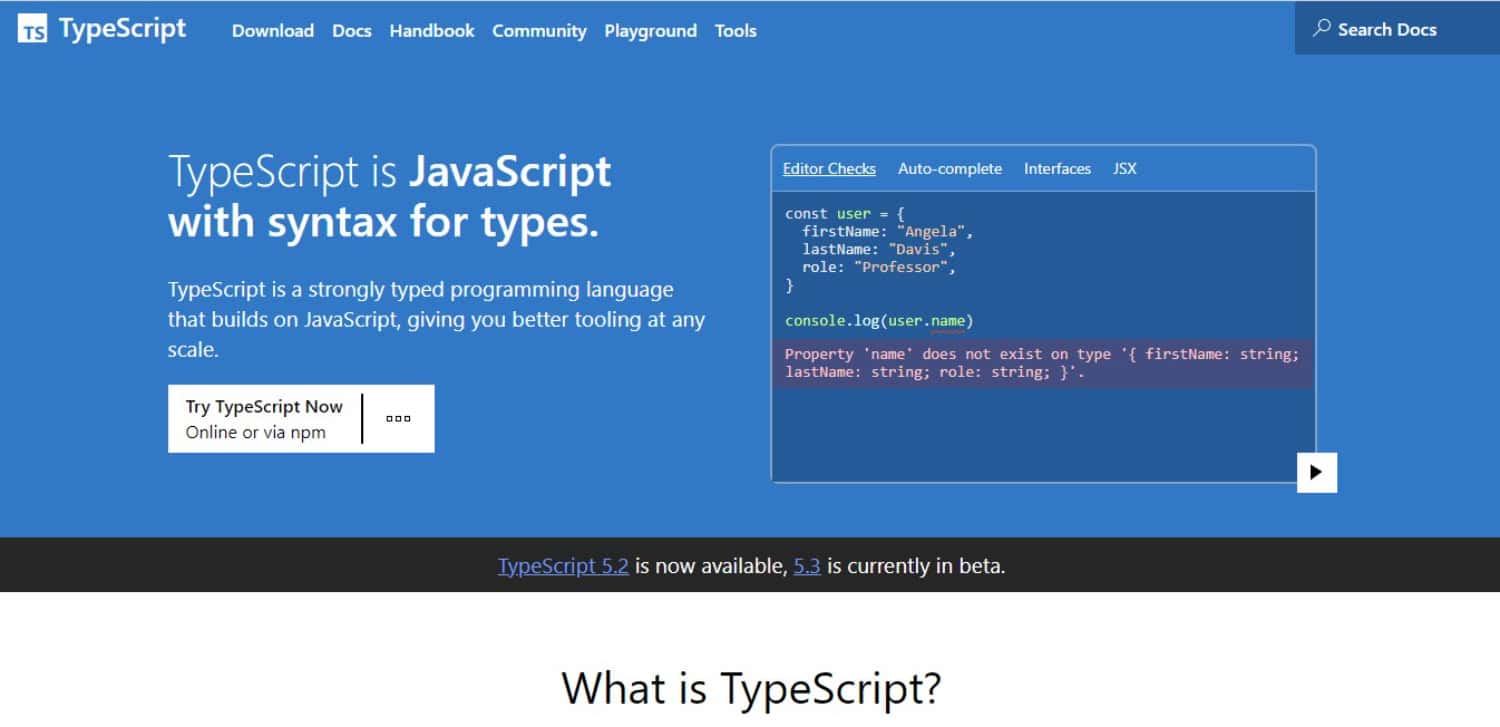Click the 'strongly typed programming language' description

436,320
